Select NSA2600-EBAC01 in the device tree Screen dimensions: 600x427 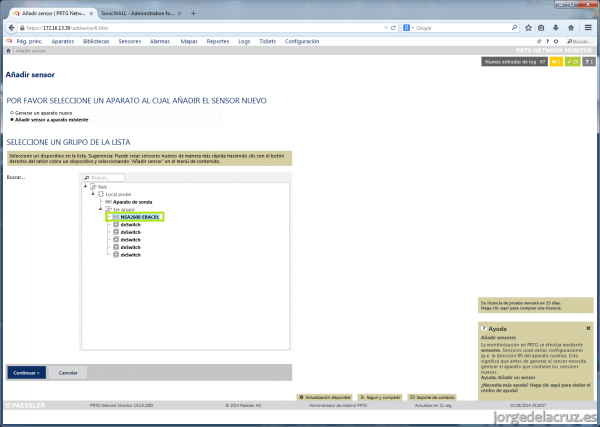[x=140, y=217]
